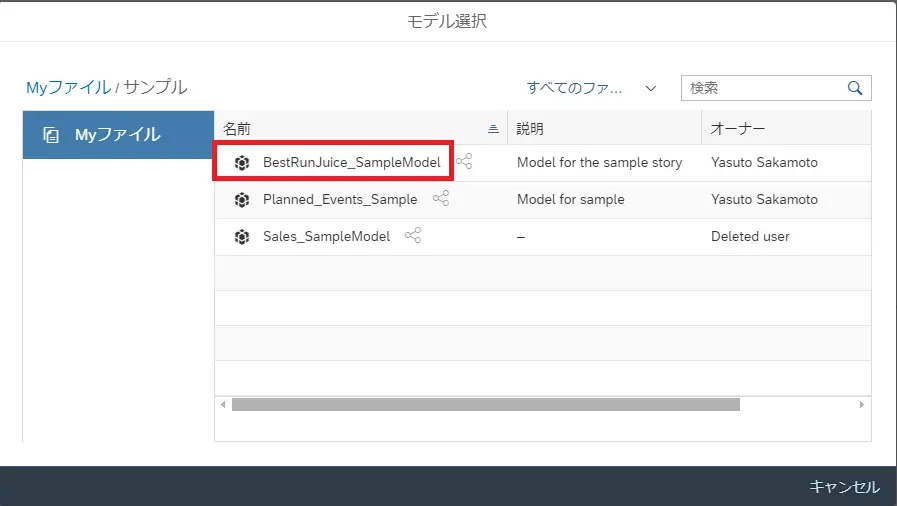Click the share icon next to Sales_SampleModel
Viewport: 897px width, 506px height.
[413, 235]
